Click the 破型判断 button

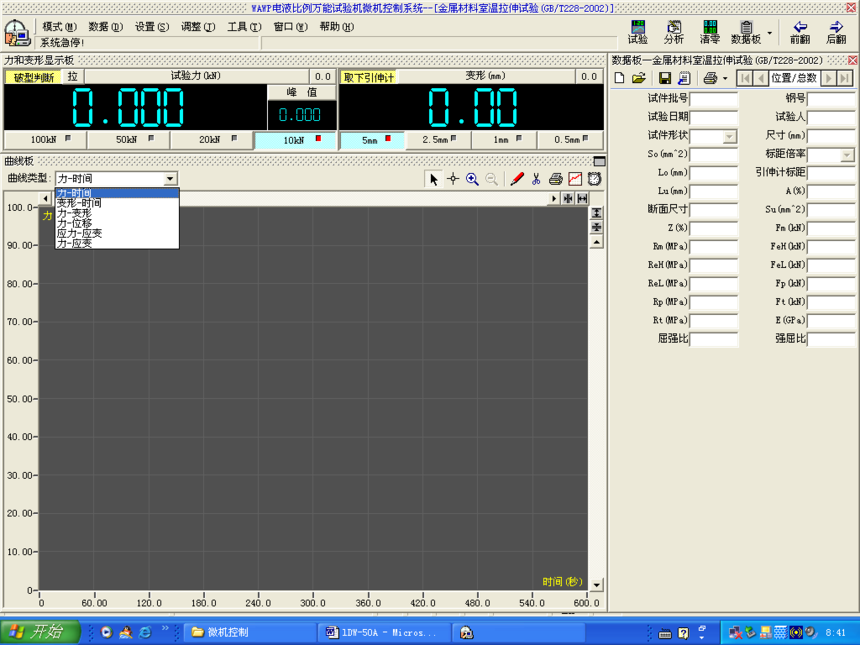coord(33,77)
